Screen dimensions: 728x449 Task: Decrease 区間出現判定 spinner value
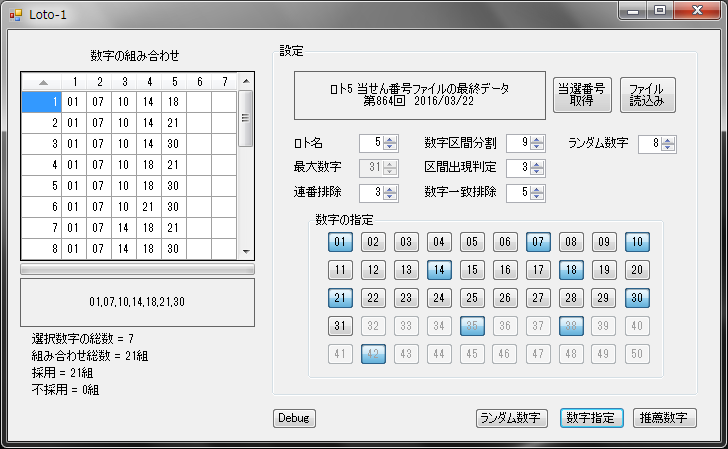tap(537, 172)
